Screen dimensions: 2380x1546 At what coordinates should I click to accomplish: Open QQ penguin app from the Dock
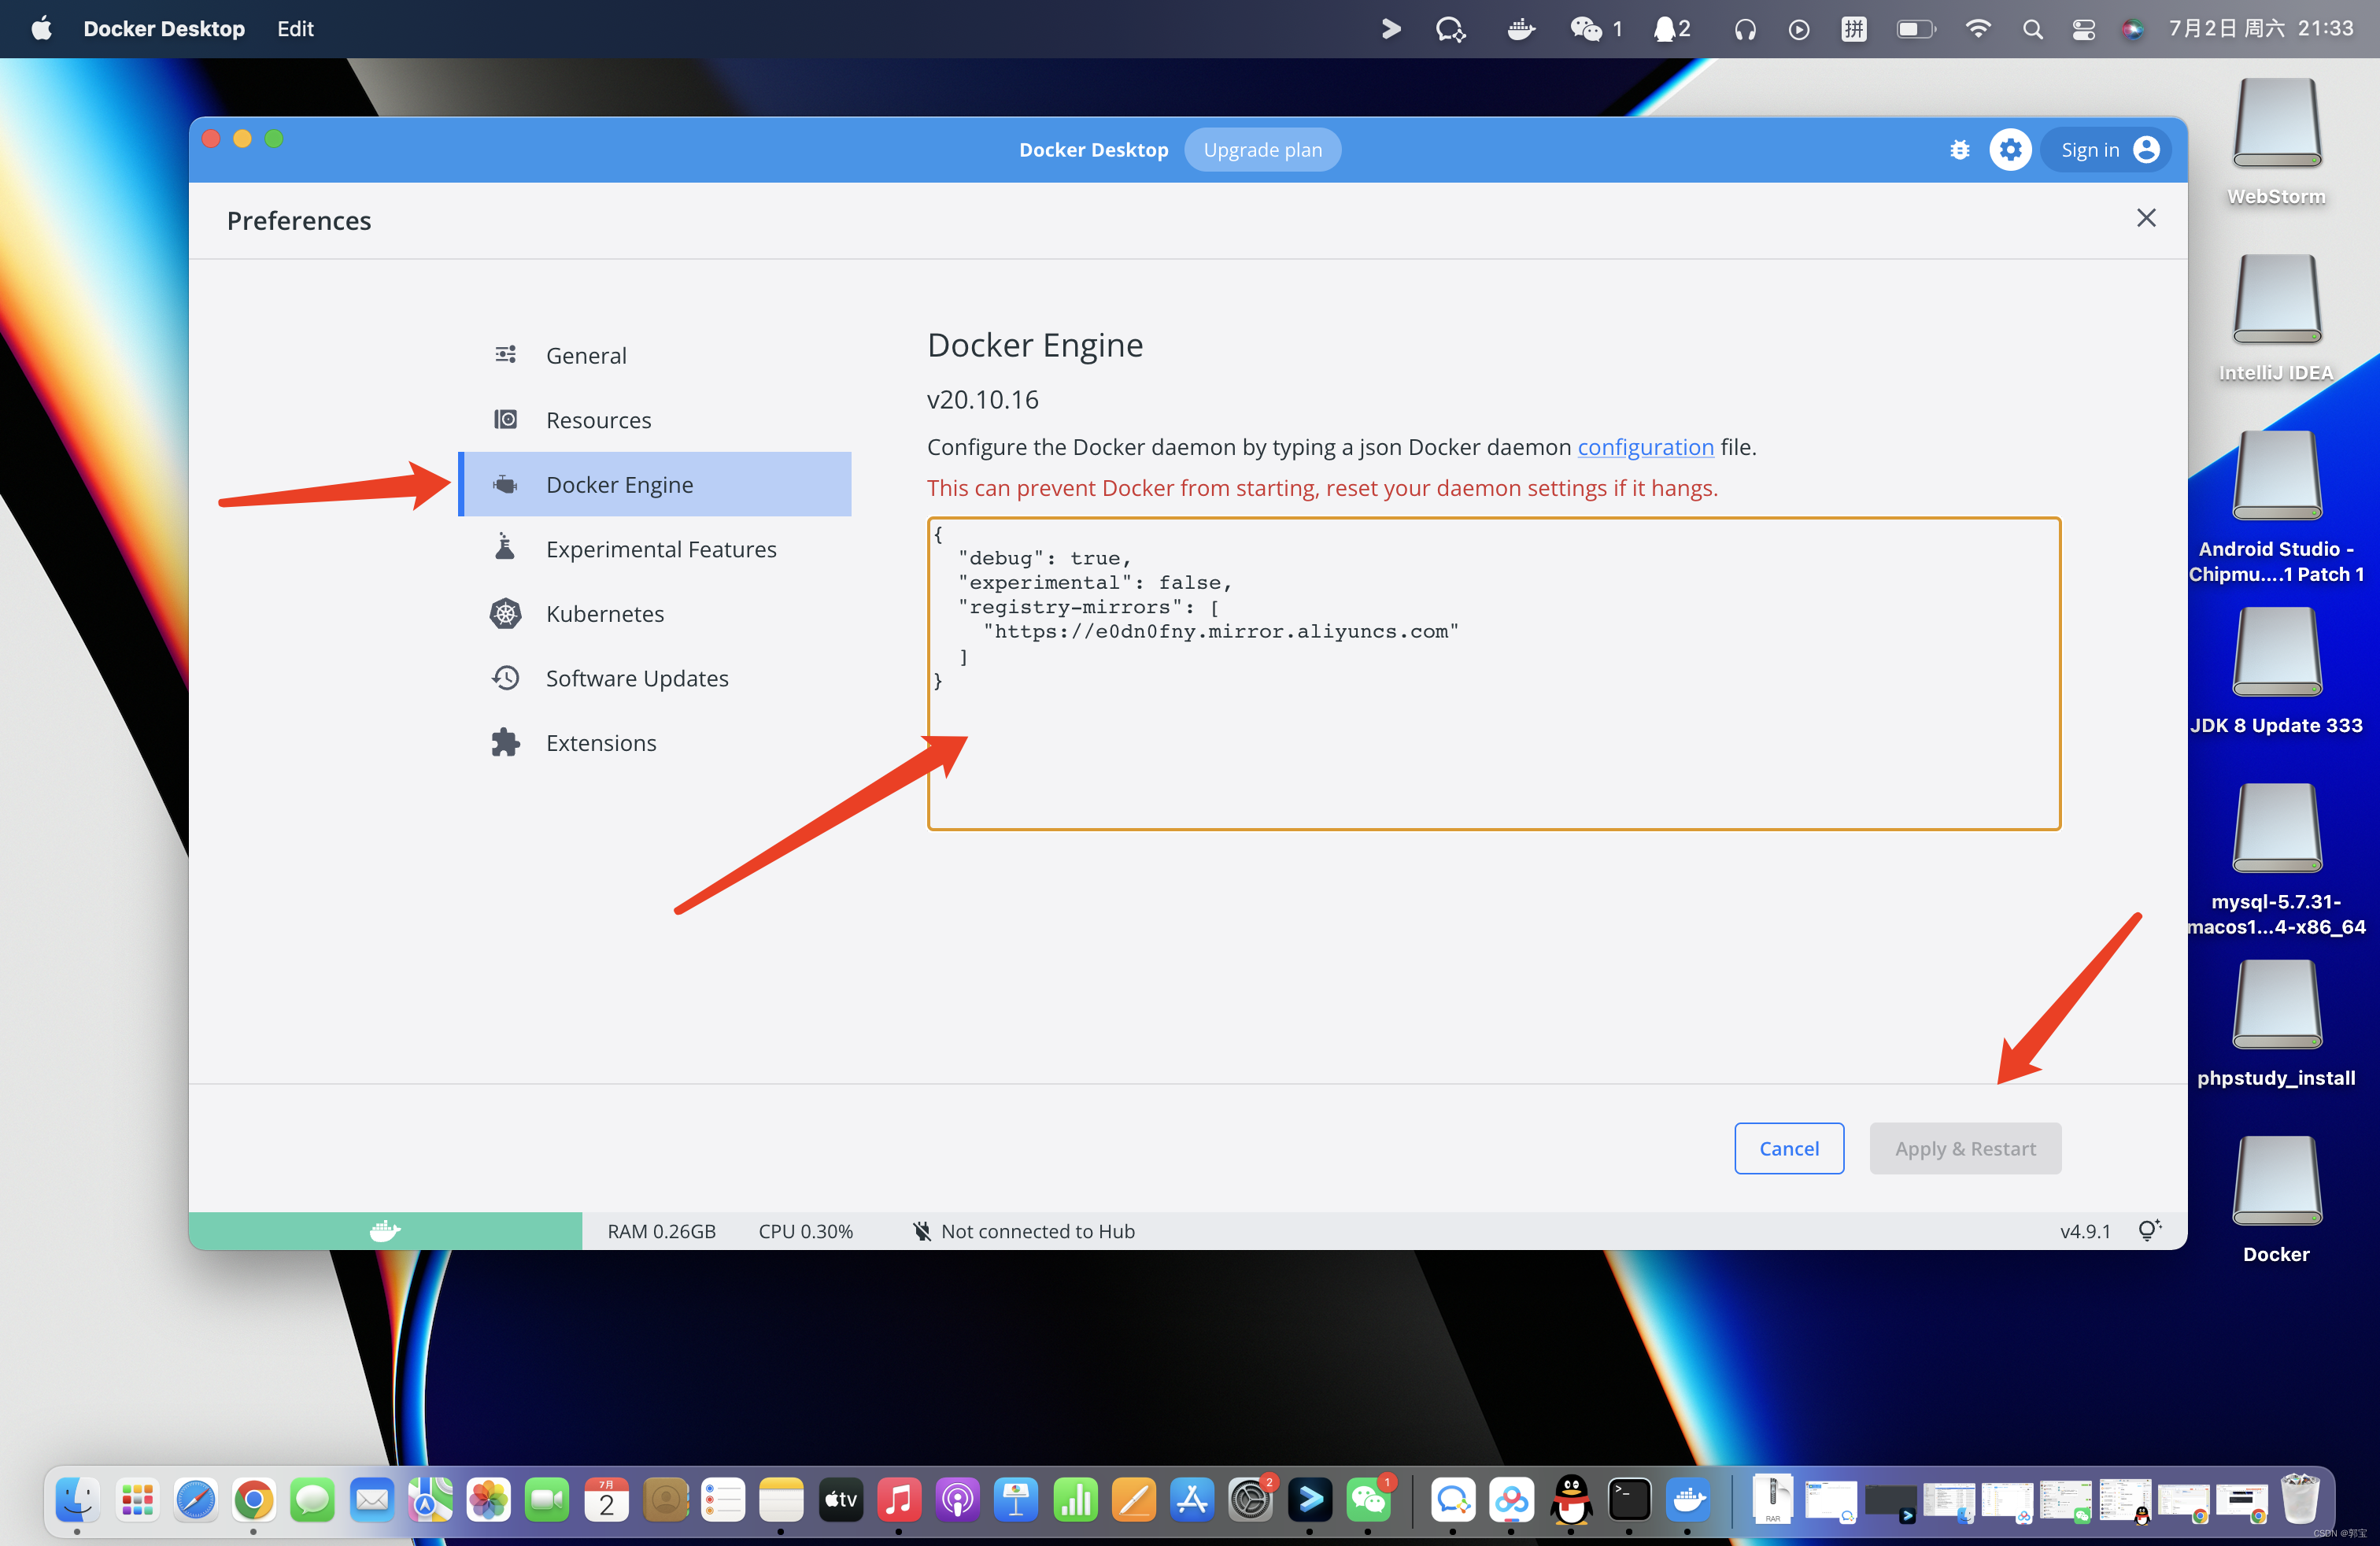[1571, 1500]
